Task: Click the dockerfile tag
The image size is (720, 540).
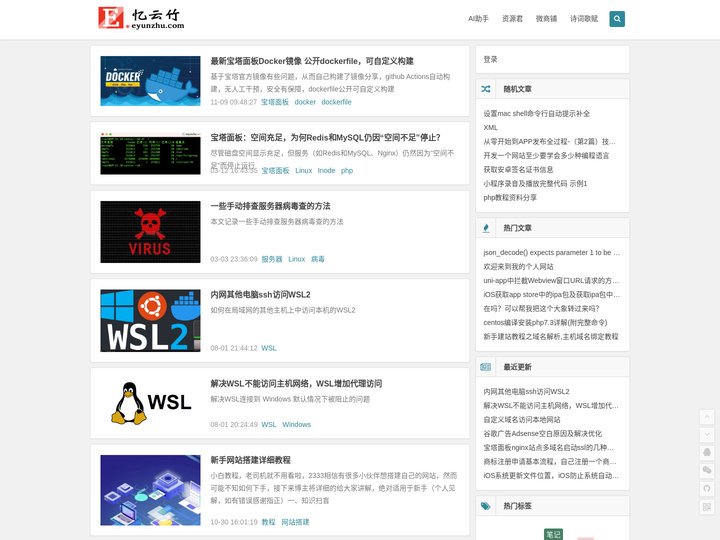Action: 336,102
